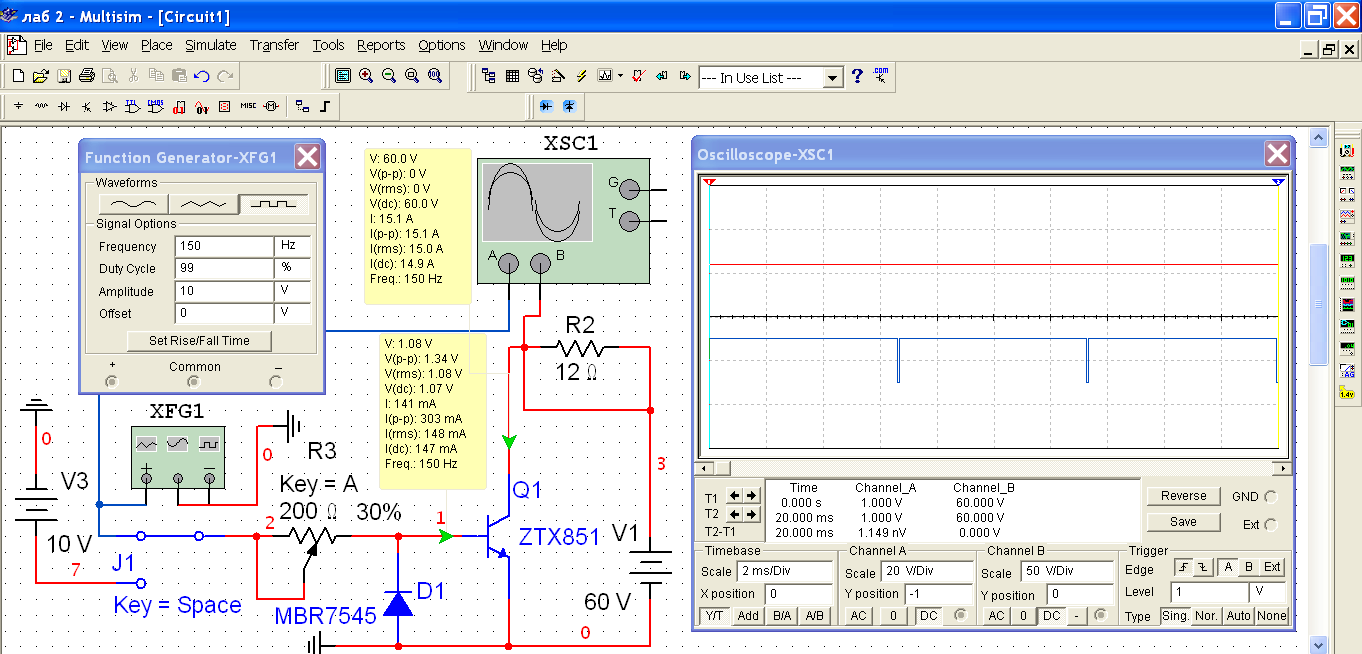Zoom out of the schematic
1362x654 pixels.
point(389,76)
